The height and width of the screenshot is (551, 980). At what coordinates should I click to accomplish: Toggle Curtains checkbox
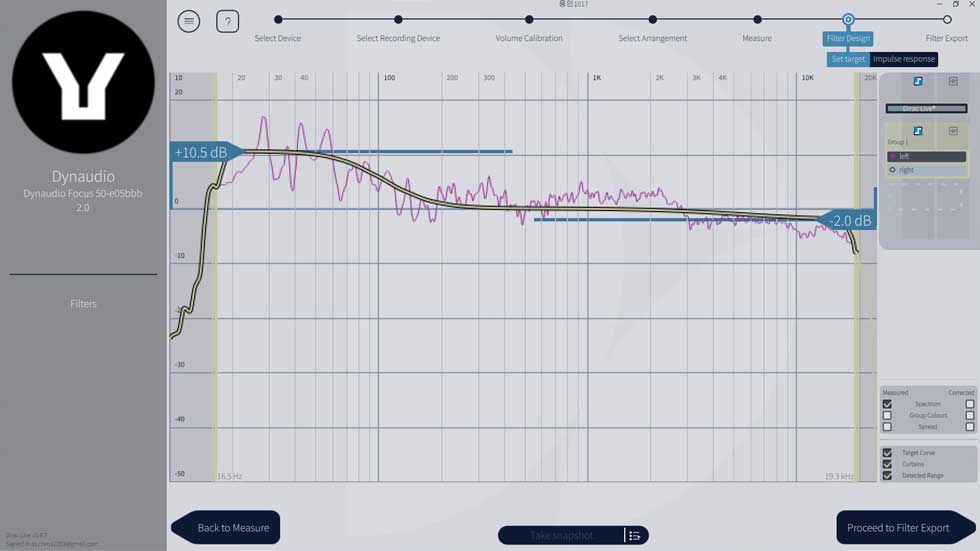click(887, 464)
